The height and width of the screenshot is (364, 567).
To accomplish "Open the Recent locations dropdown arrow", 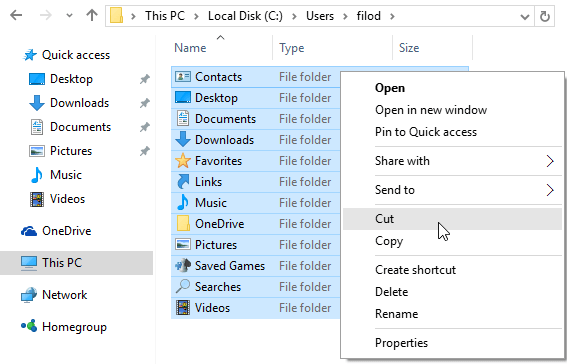I will [x=69, y=16].
